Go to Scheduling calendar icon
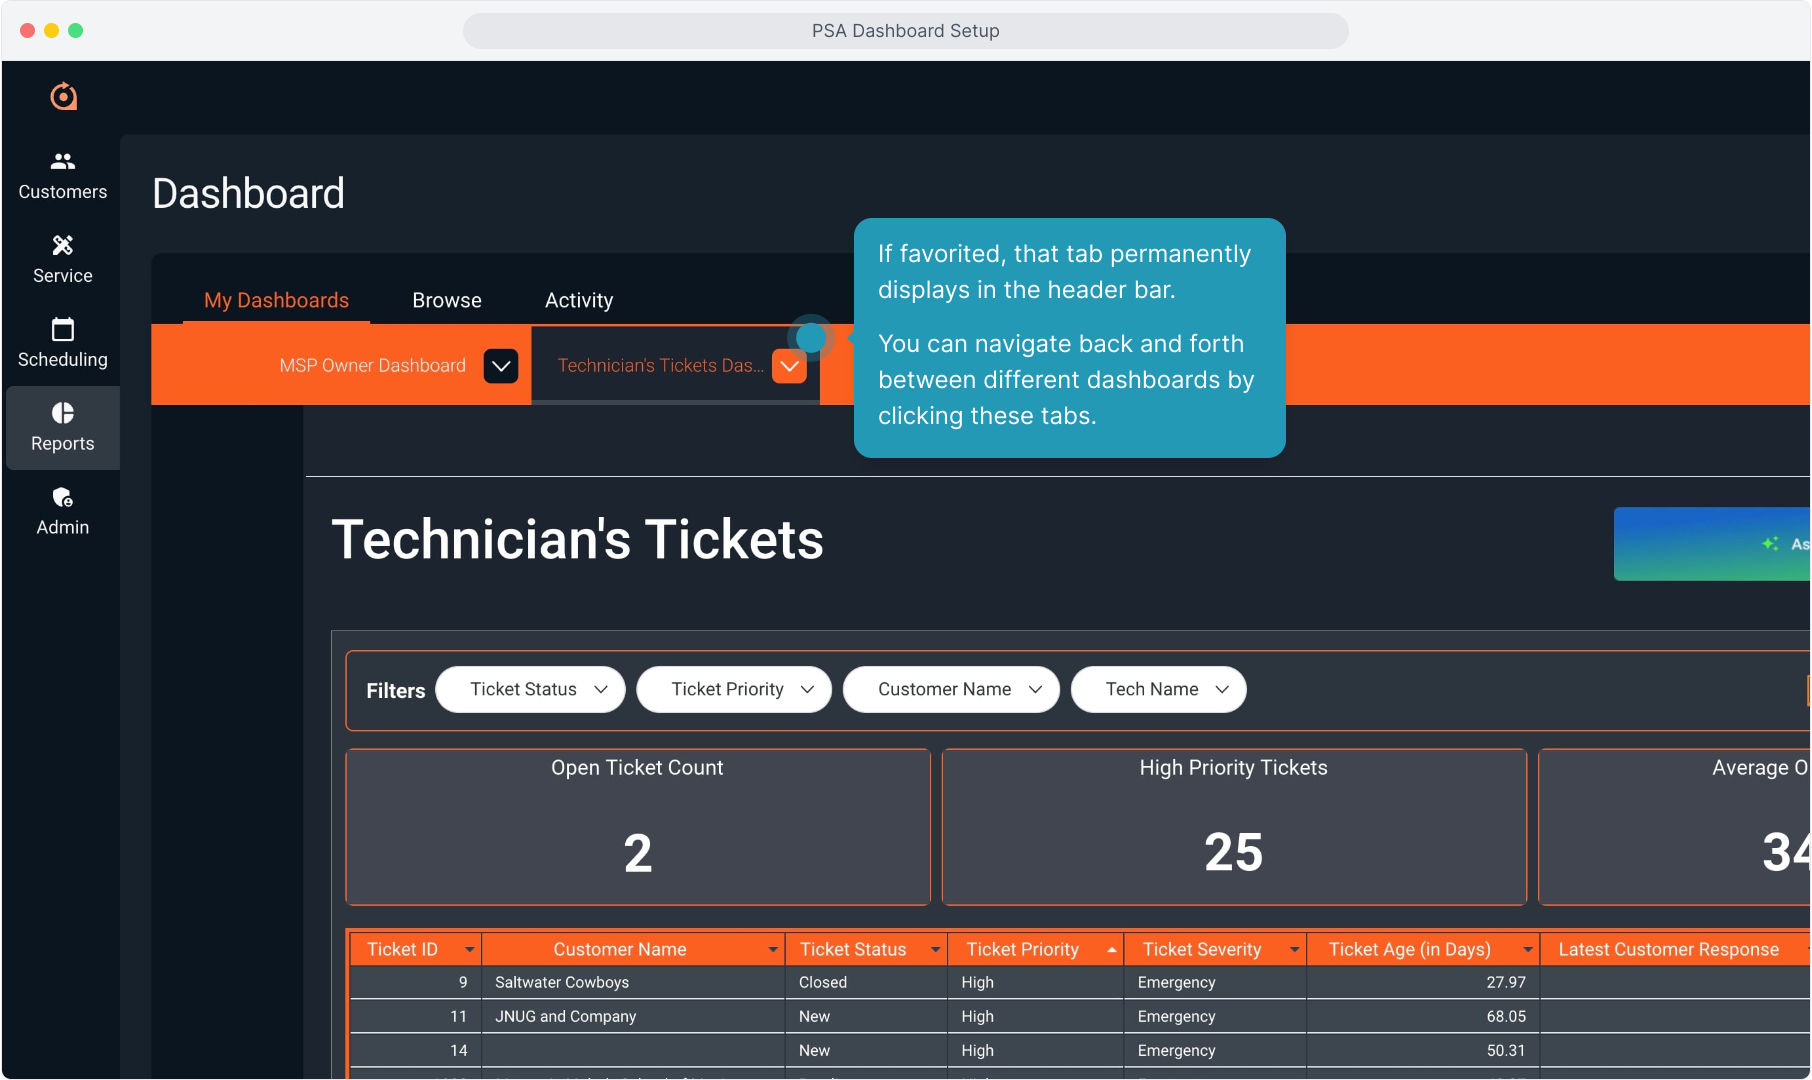The image size is (1812, 1080). tap(62, 329)
